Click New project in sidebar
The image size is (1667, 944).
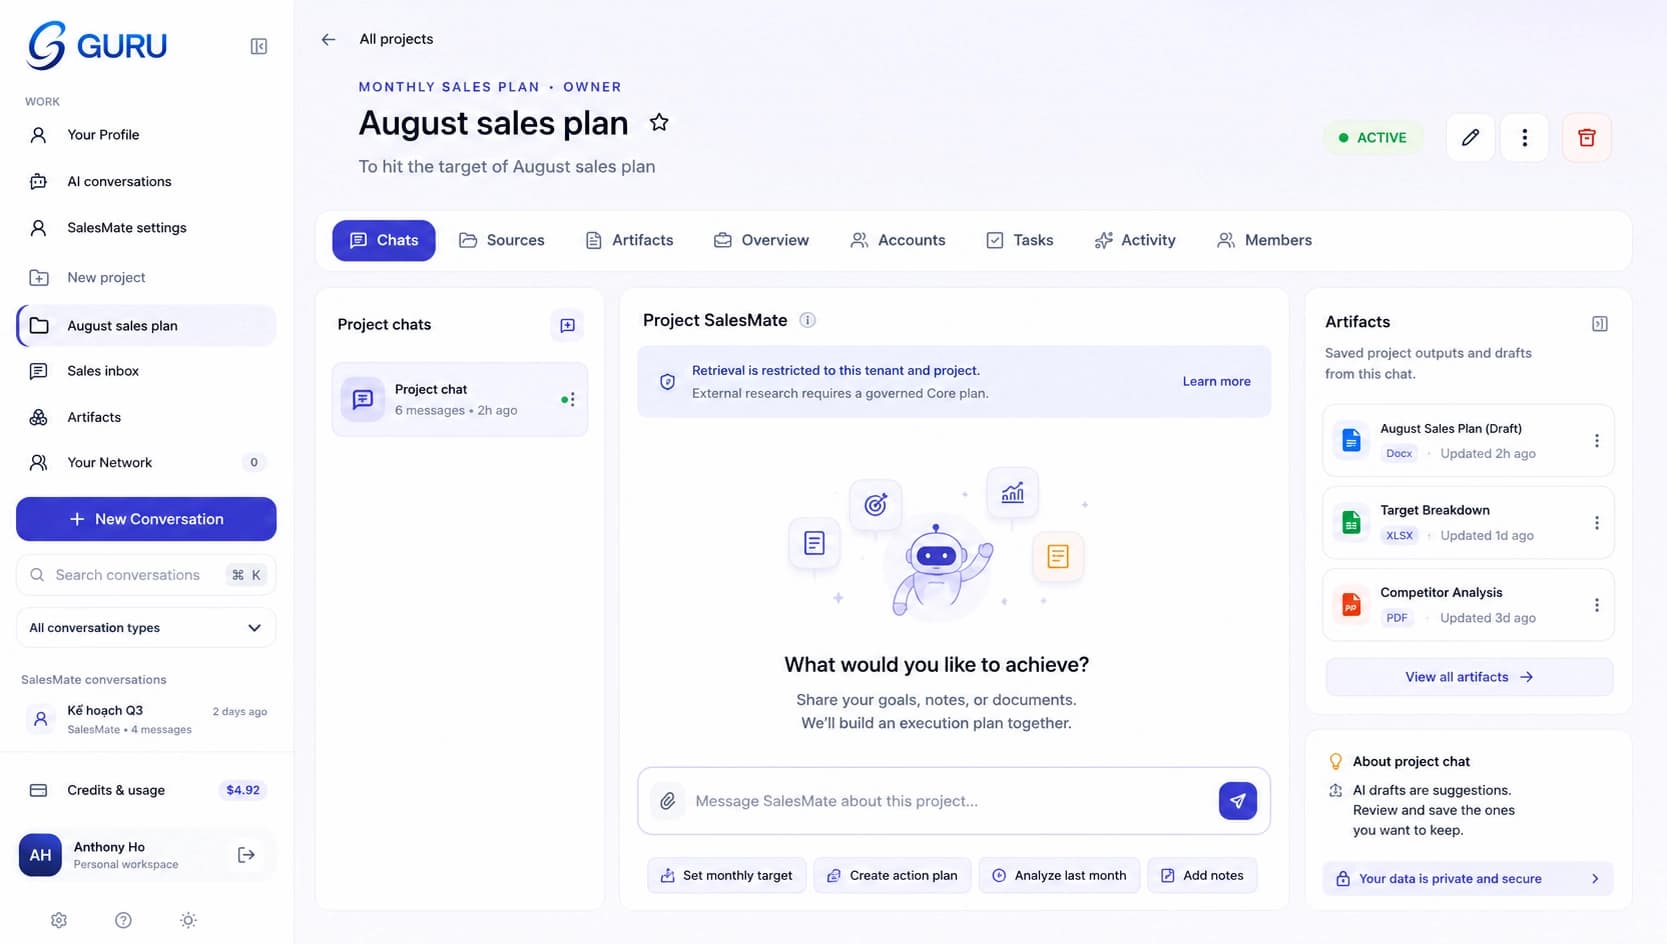pos(146,277)
